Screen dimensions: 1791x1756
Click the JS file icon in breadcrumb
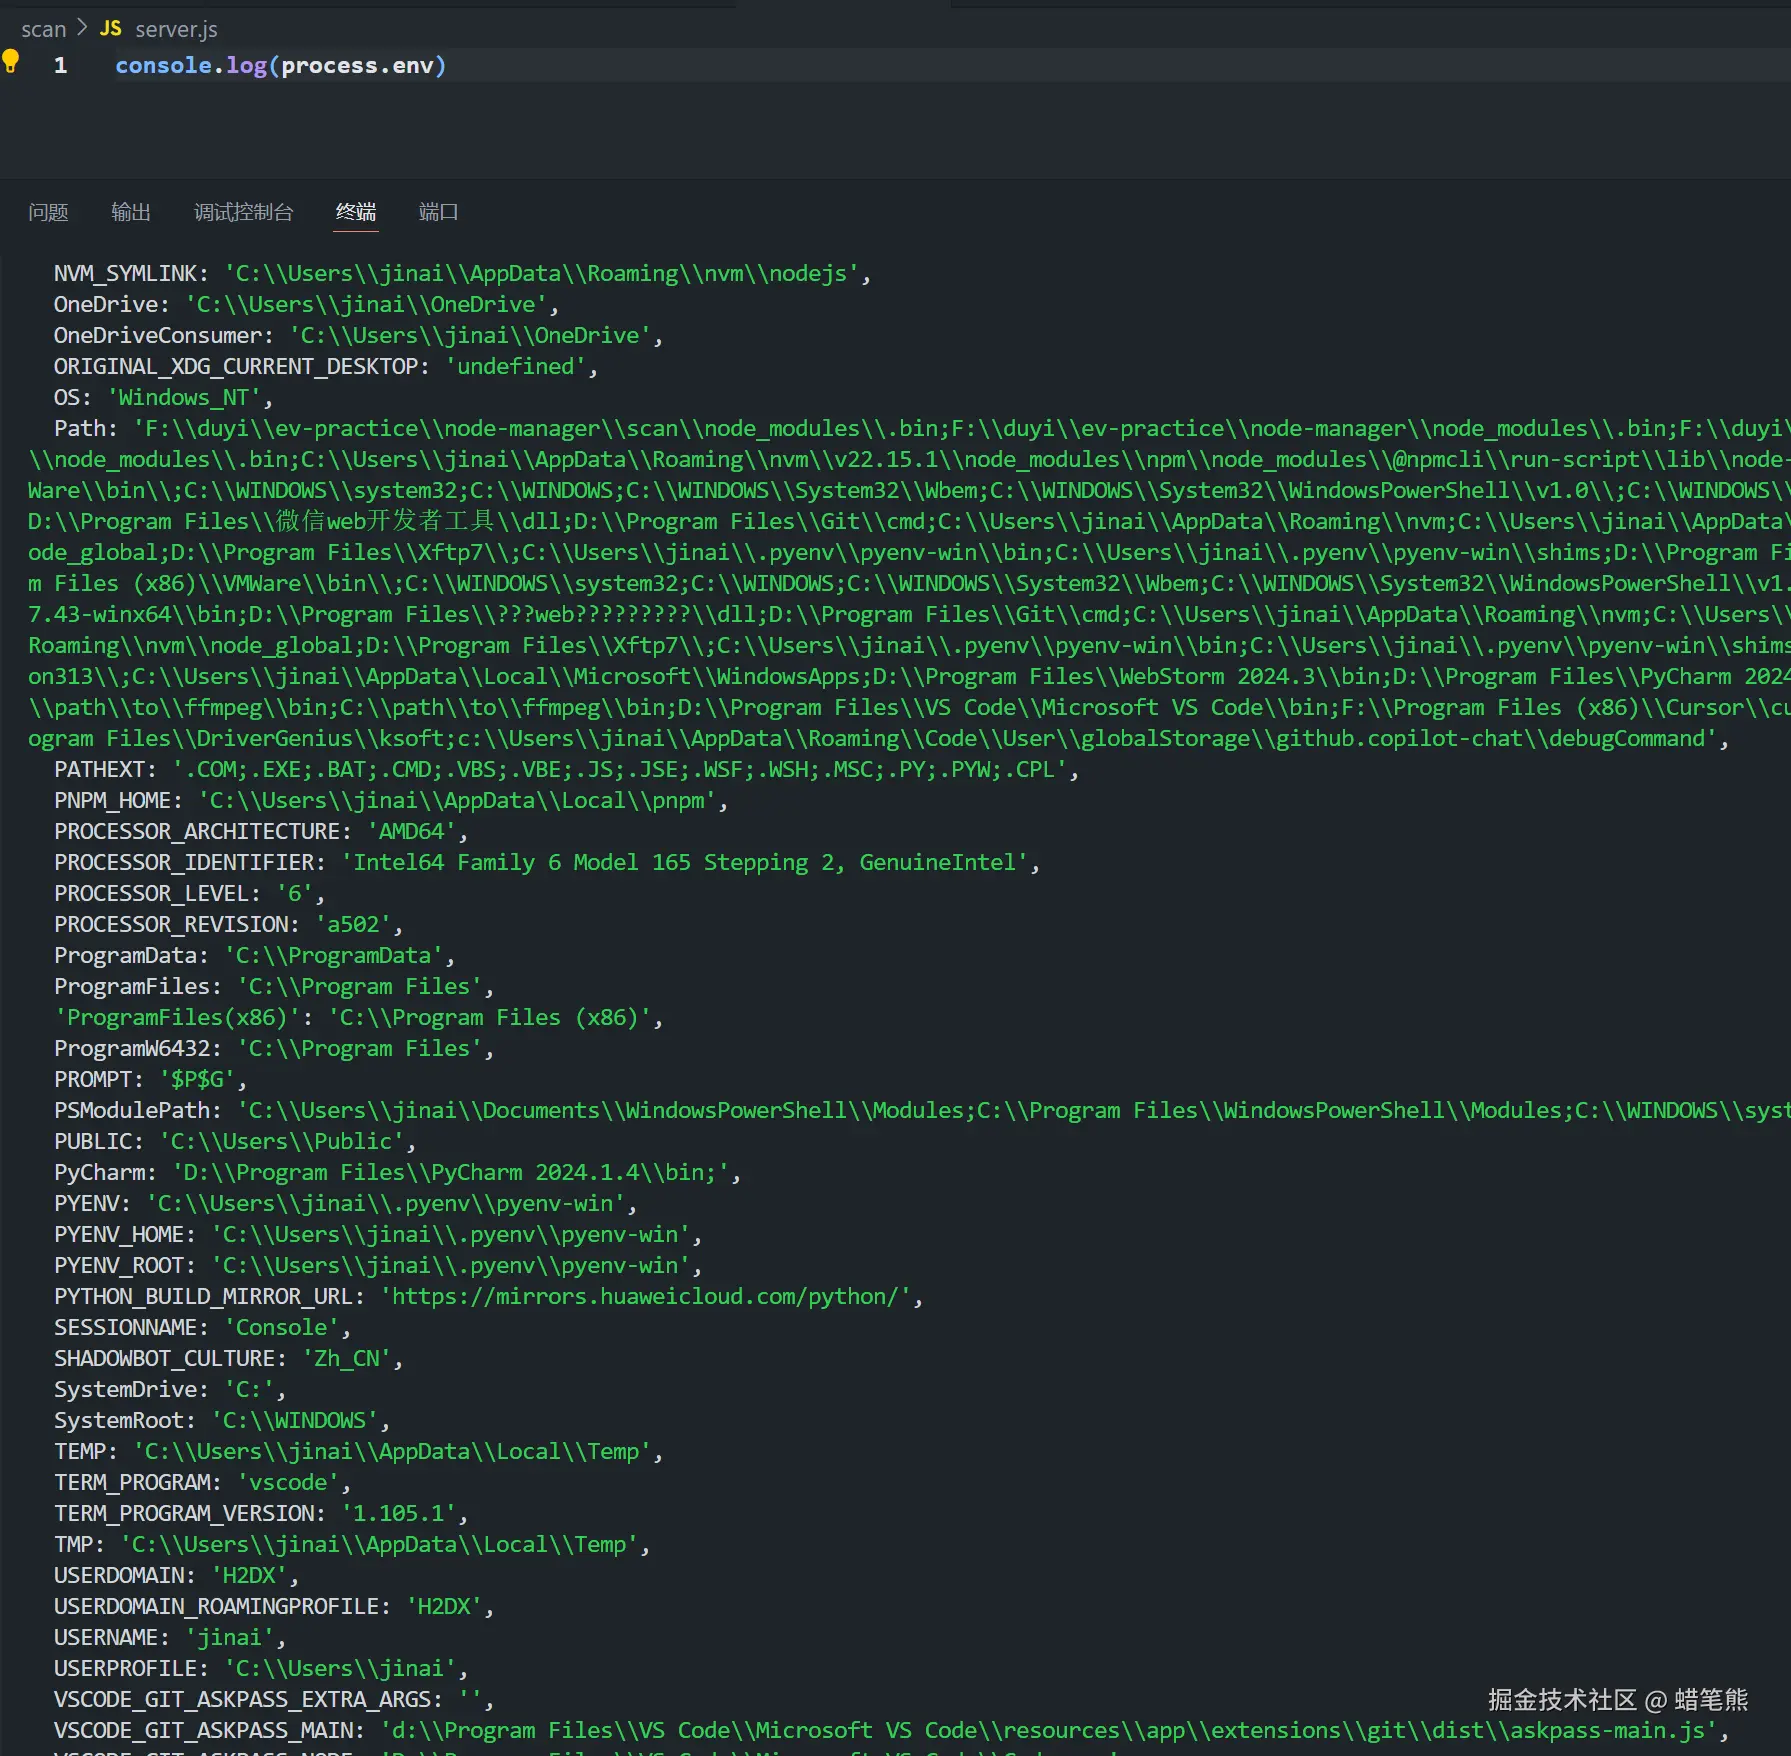tap(110, 29)
